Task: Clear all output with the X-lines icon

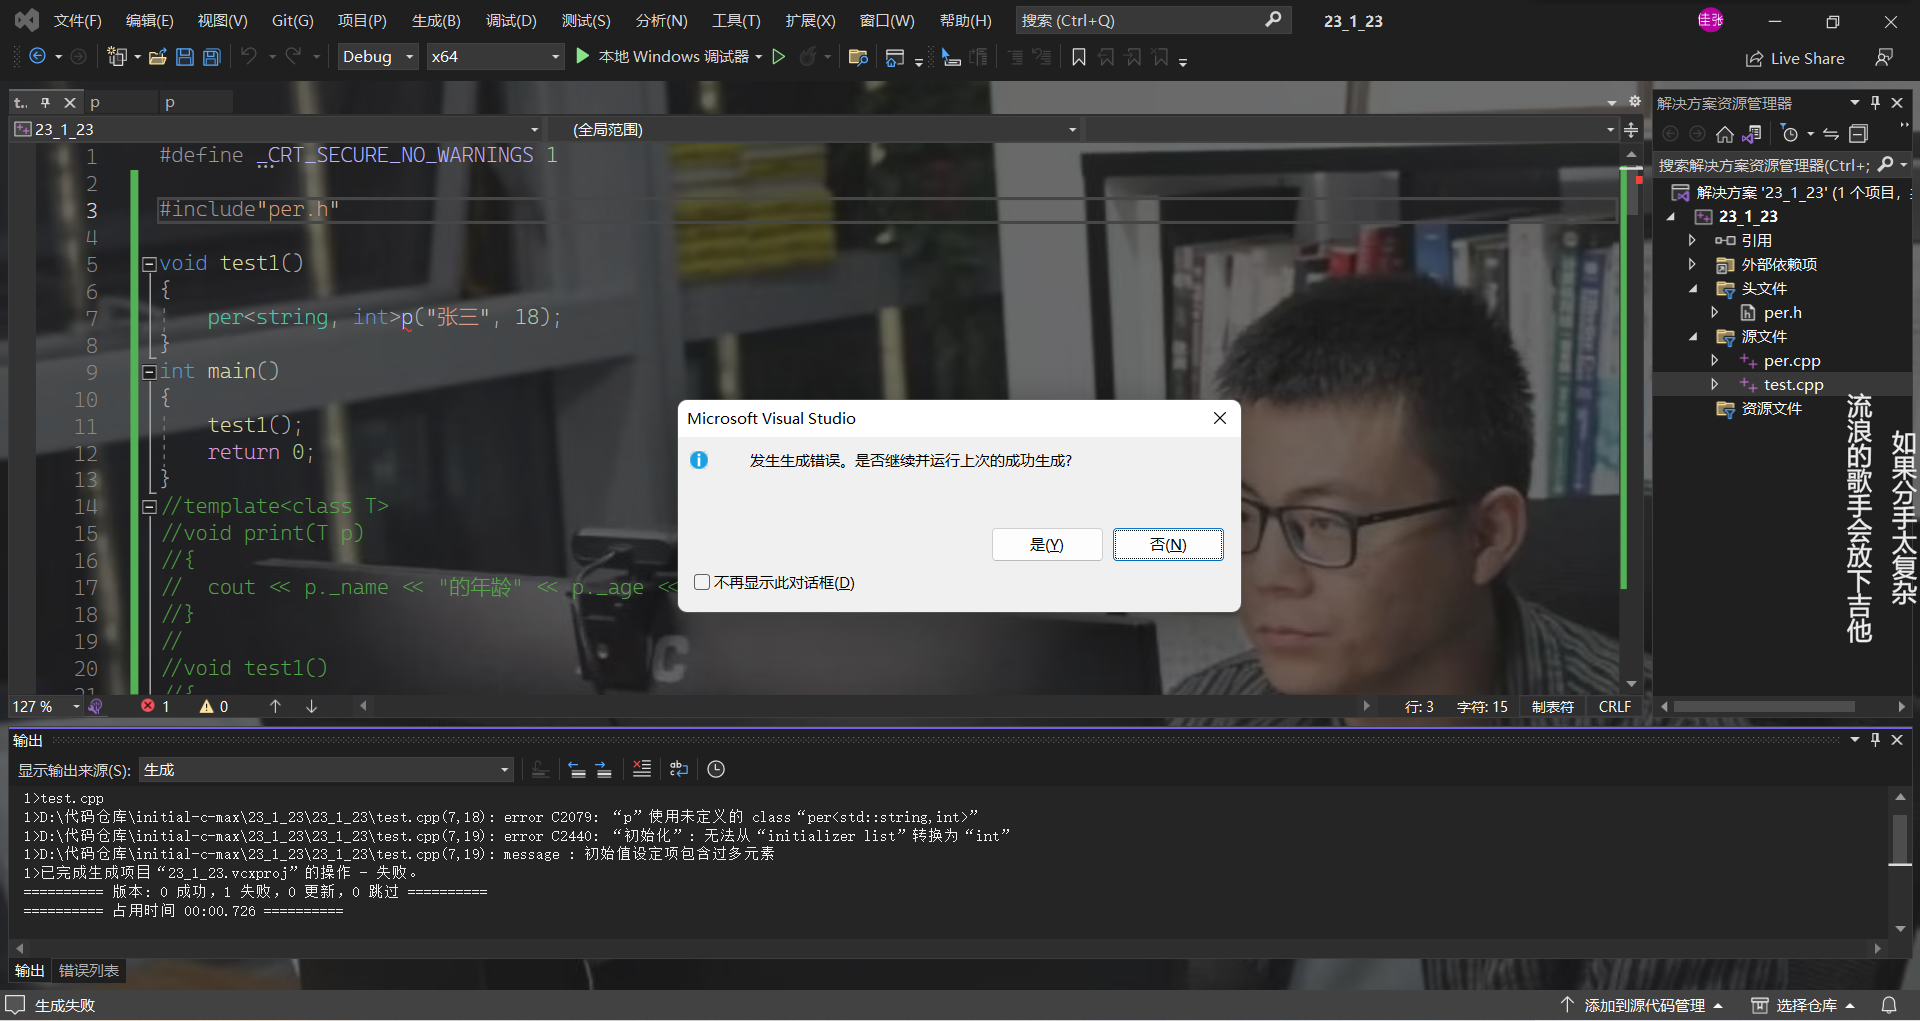Action: 642,769
